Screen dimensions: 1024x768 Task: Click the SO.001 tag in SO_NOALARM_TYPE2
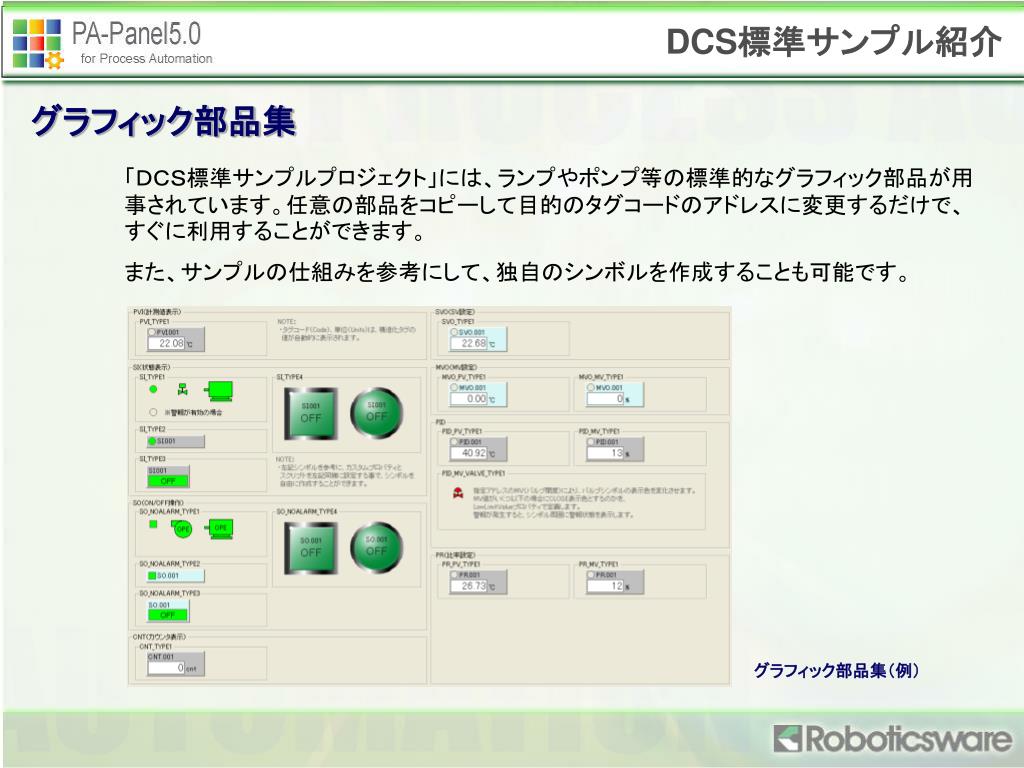point(176,576)
